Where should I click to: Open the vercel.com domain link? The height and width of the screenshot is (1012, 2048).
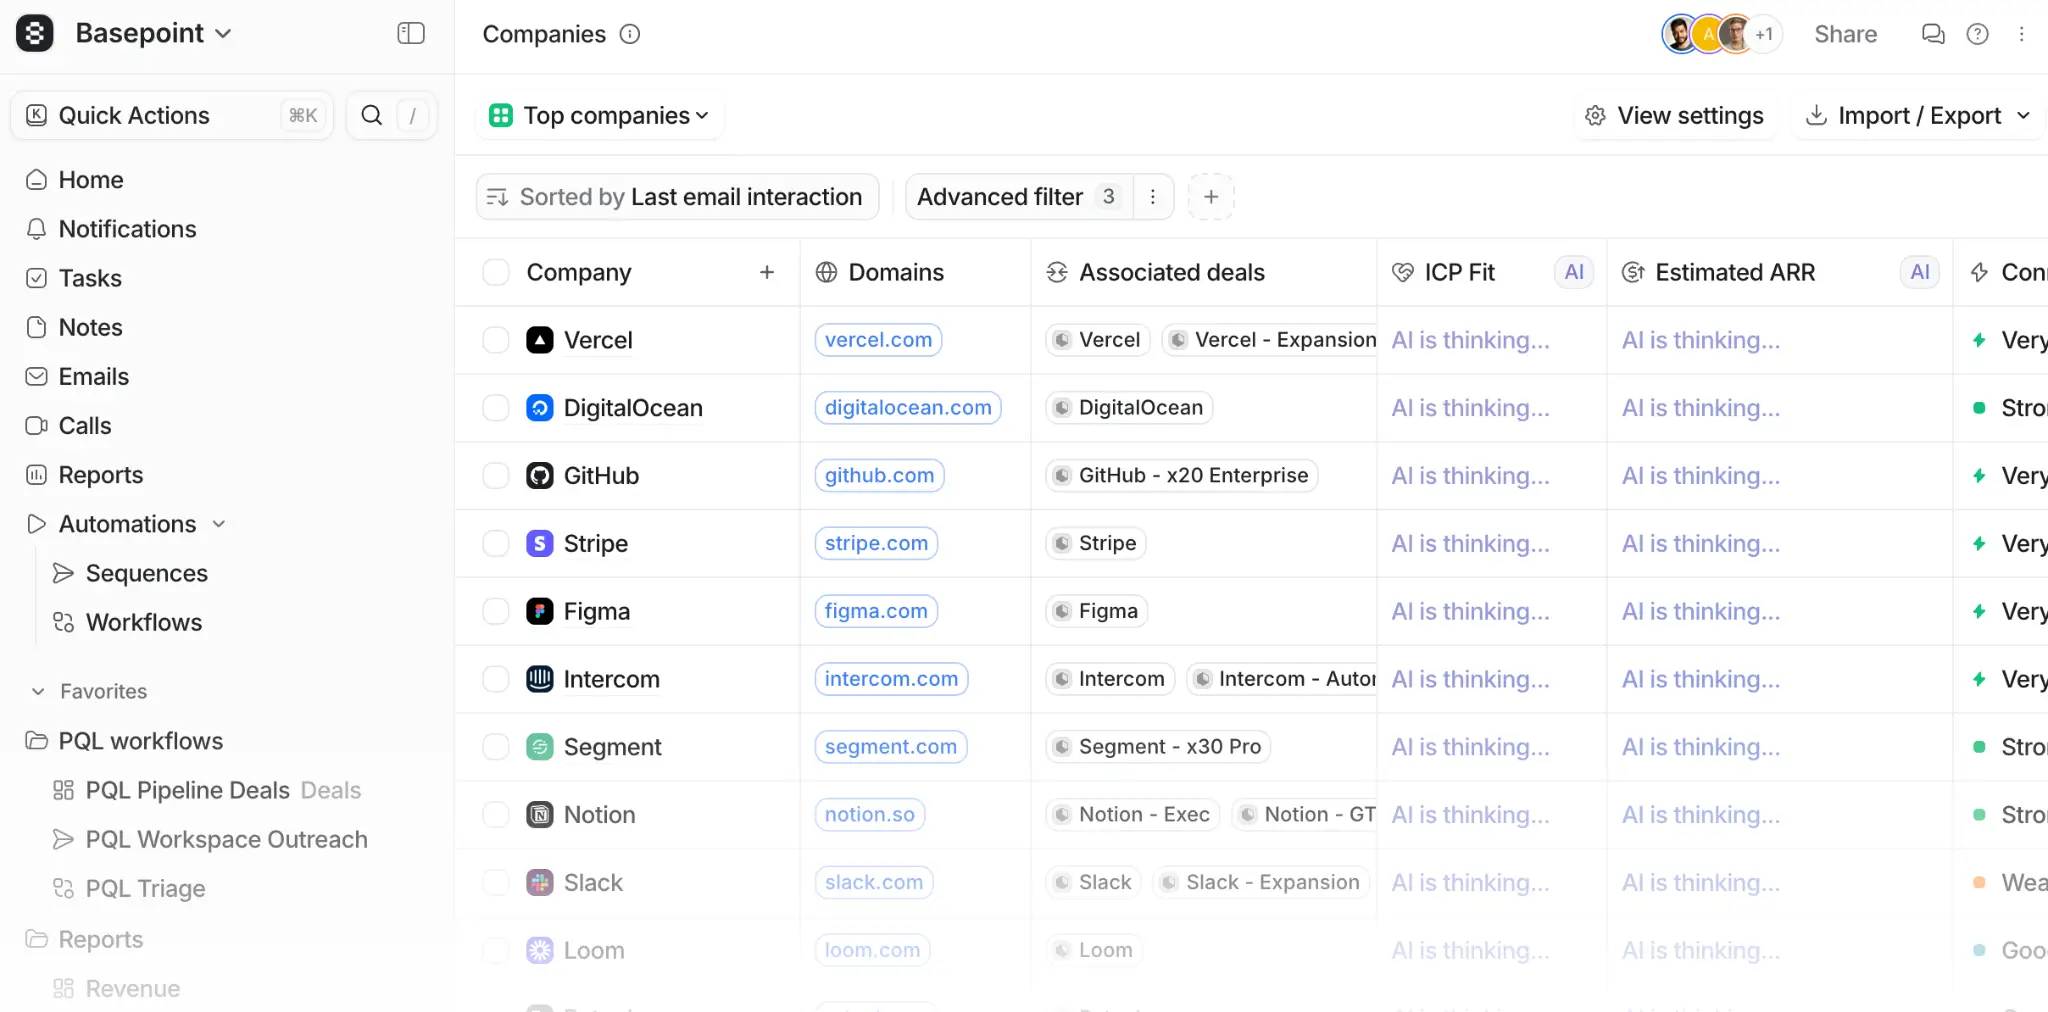(878, 340)
